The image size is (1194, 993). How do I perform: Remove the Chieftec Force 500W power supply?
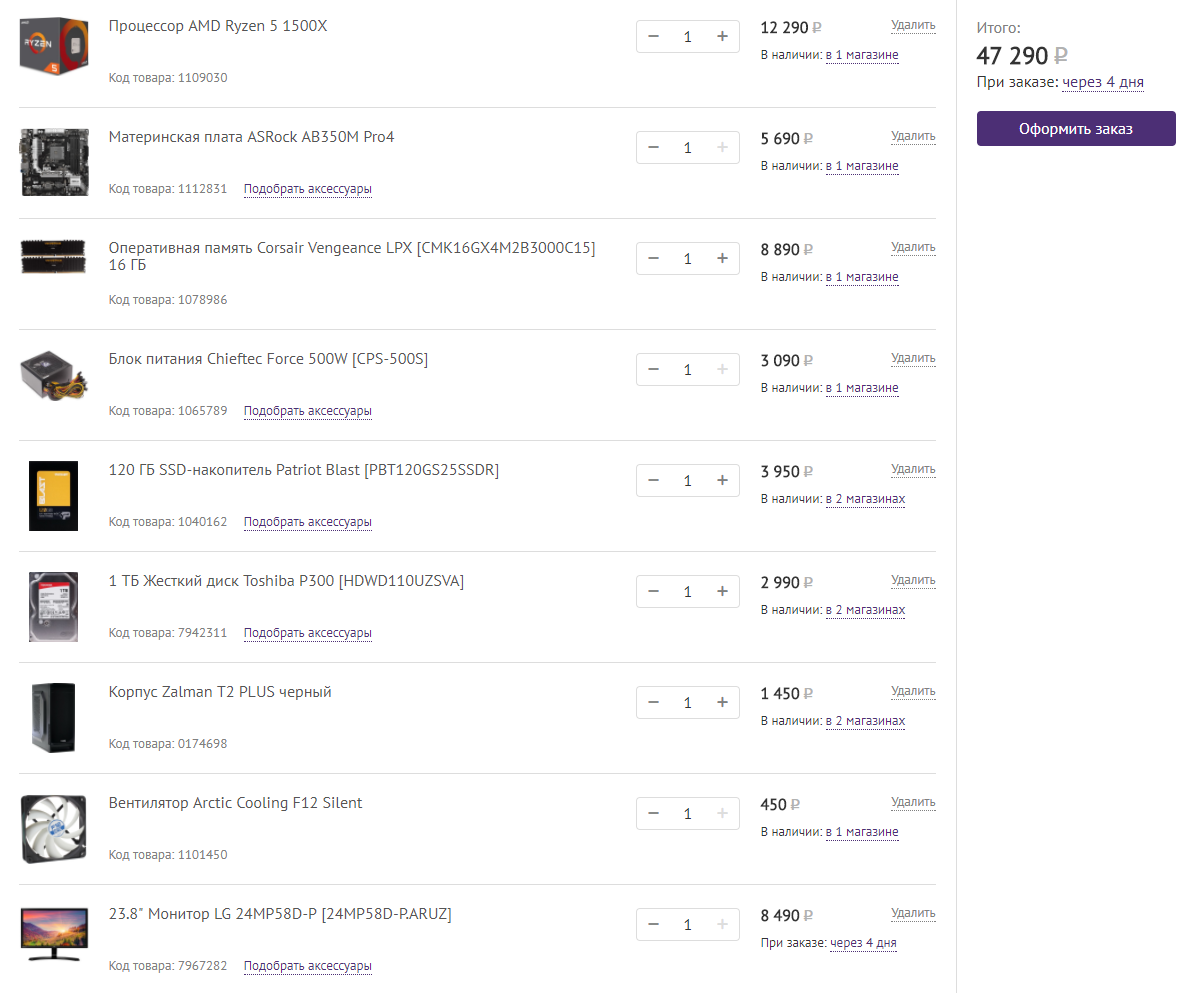tap(913, 358)
